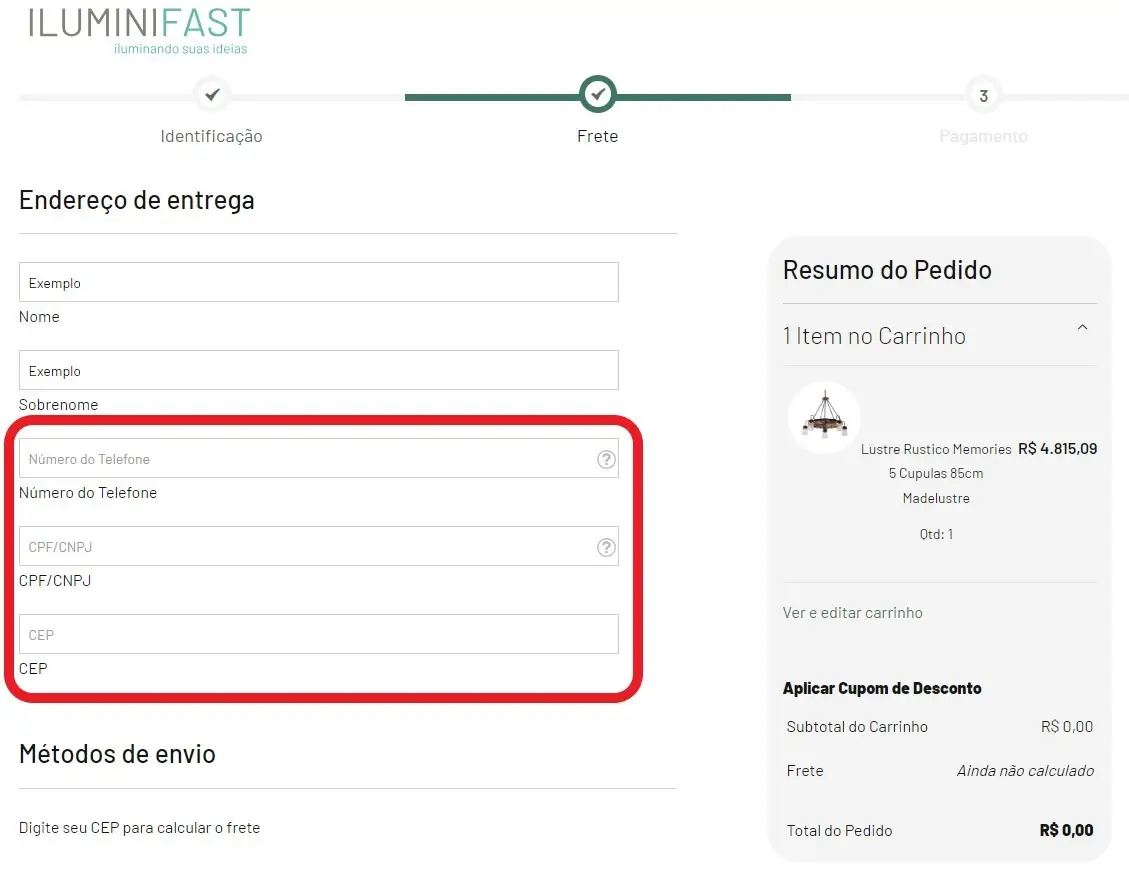Image resolution: width=1129 pixels, height=880 pixels.
Task: Select the Pagamento step circle
Action: point(983,95)
